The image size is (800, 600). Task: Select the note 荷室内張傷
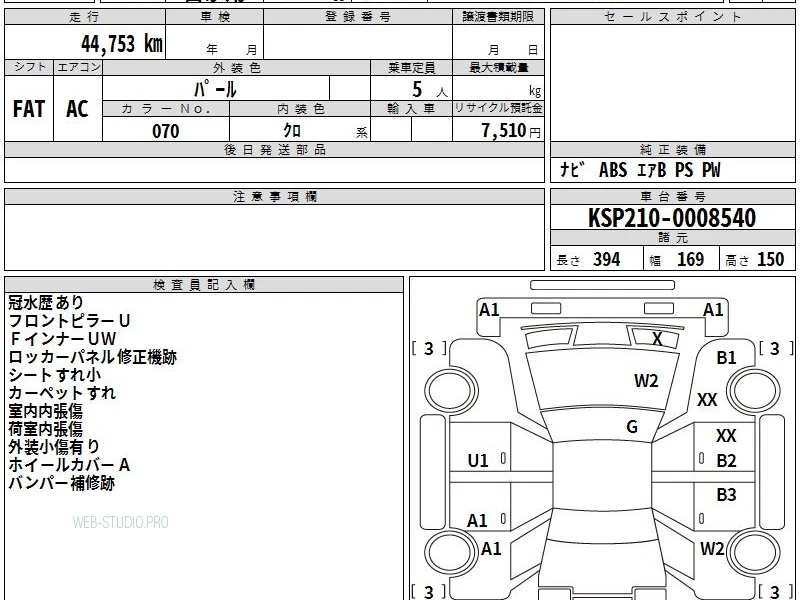pyautogui.click(x=45, y=429)
